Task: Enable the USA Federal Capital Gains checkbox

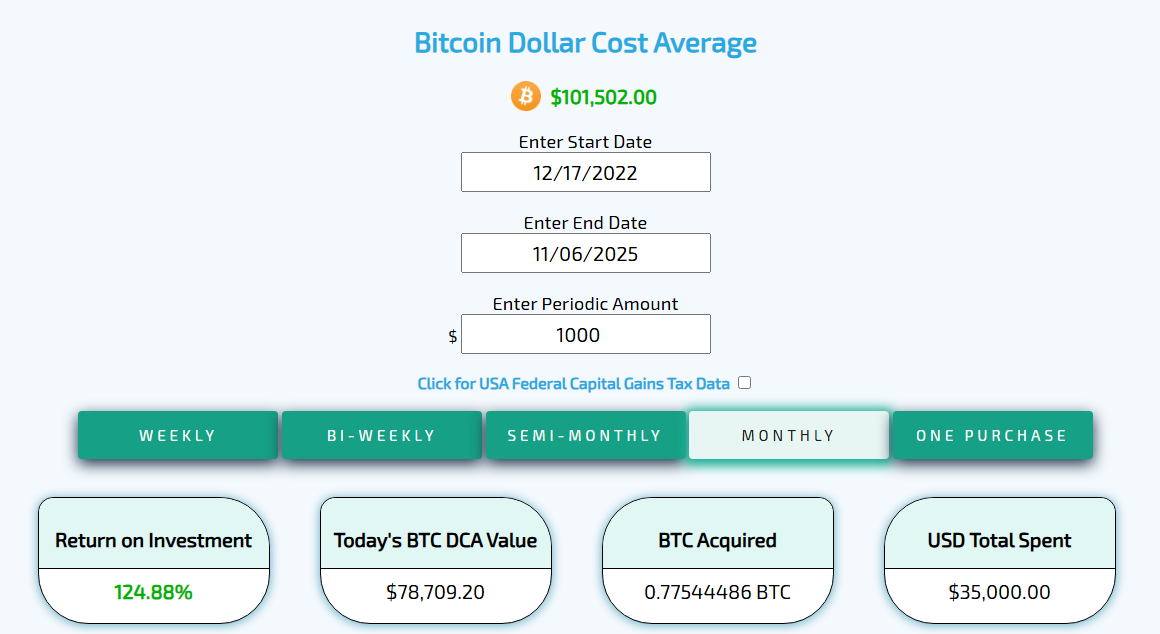Action: 744,383
